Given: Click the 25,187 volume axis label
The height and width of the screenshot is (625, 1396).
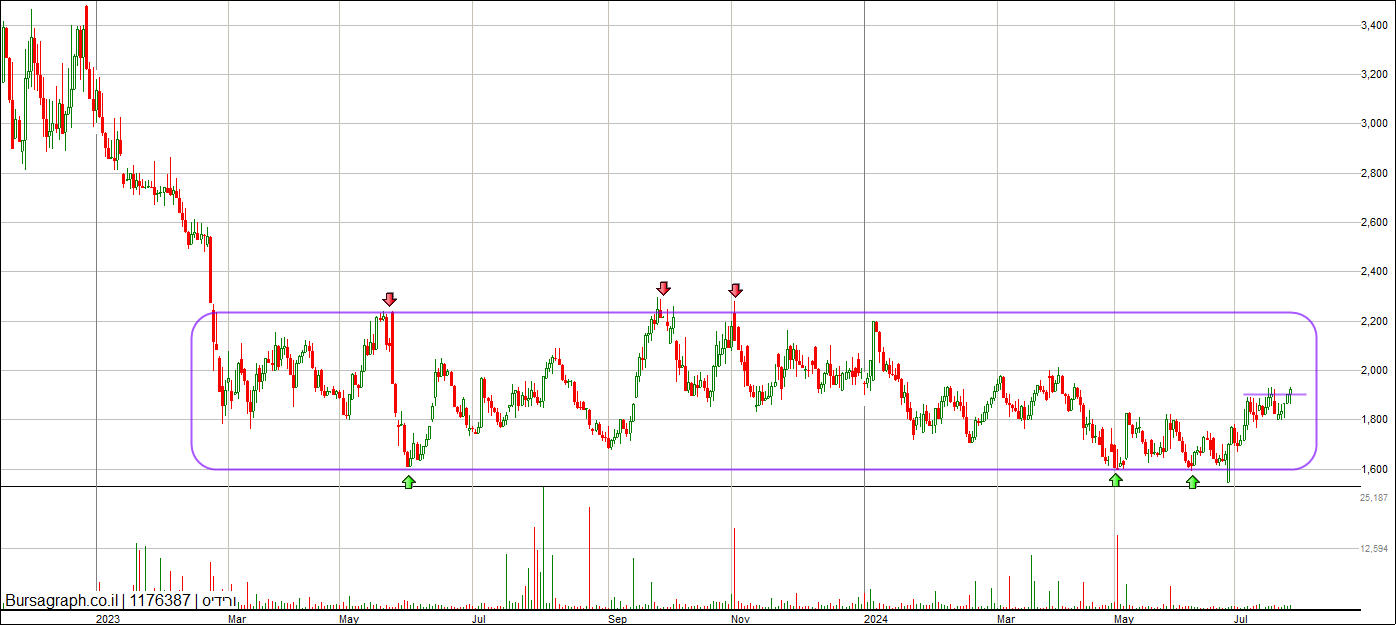Looking at the screenshot, I should click(x=1375, y=497).
